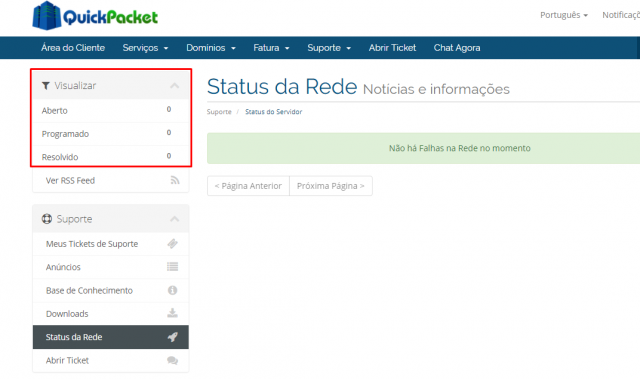Screen dimensions: 640x379
Task: Click the count badge next to Aberto
Action: pos(169,109)
